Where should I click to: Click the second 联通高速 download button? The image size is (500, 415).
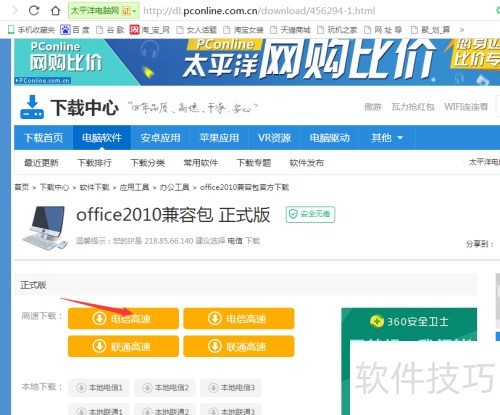coord(239,346)
